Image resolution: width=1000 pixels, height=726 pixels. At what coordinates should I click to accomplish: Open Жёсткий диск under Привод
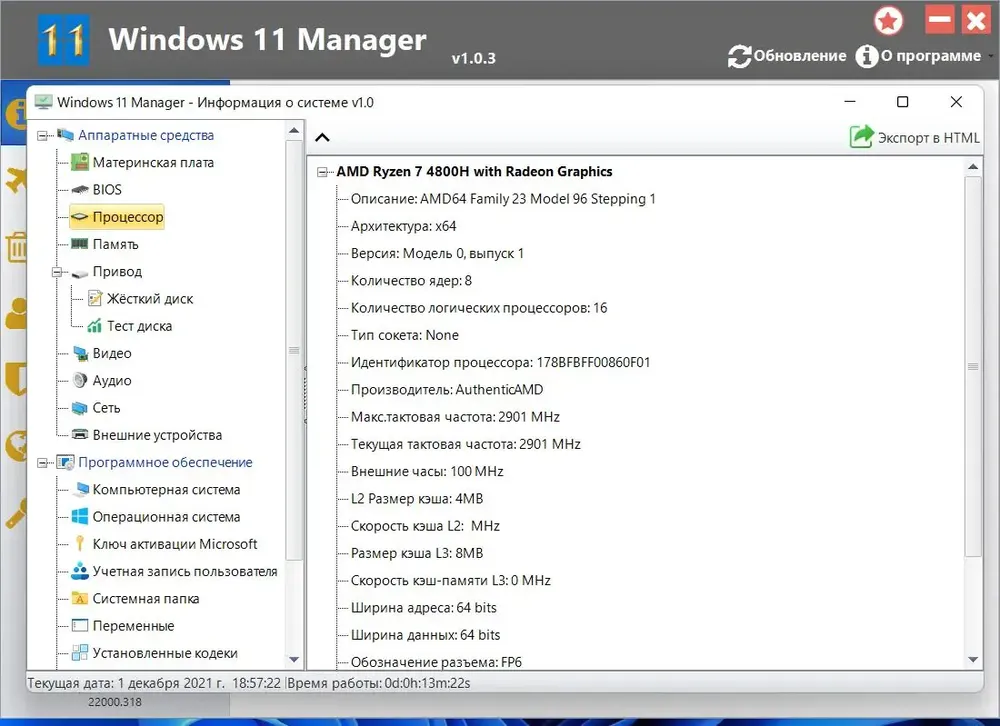coord(150,299)
